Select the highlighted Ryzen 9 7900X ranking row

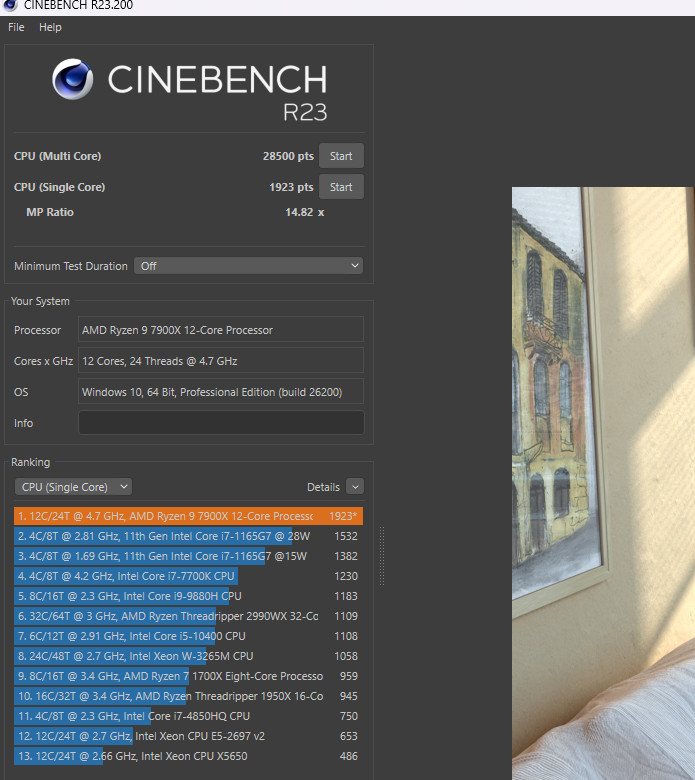[x=188, y=516]
